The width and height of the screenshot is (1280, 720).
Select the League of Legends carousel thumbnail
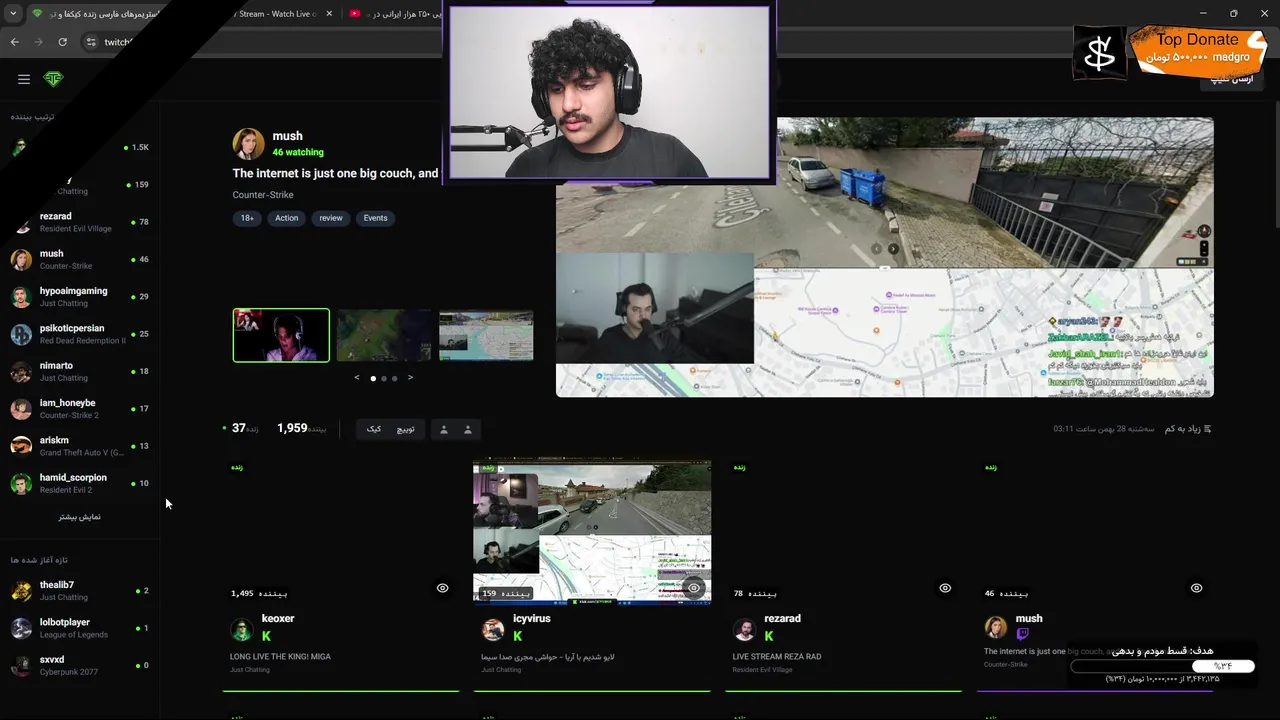click(384, 335)
